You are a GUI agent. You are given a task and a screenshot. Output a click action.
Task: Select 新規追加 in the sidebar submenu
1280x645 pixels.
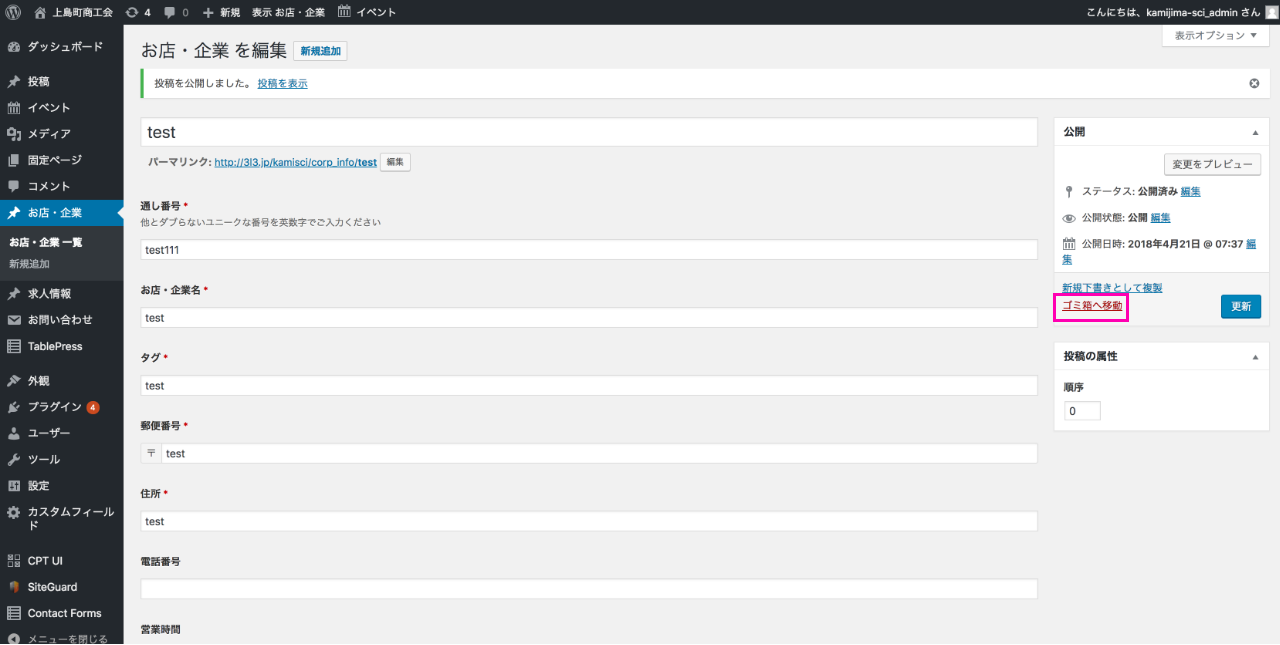coord(29,264)
